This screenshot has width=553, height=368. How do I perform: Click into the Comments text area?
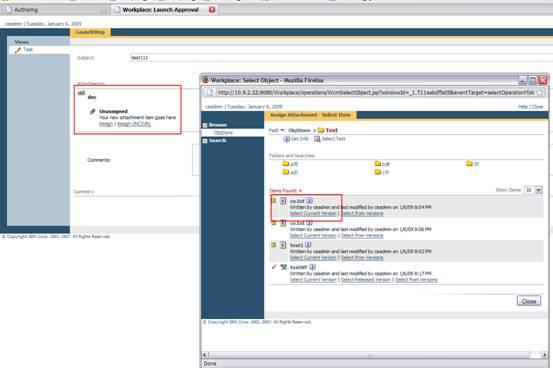(196, 160)
